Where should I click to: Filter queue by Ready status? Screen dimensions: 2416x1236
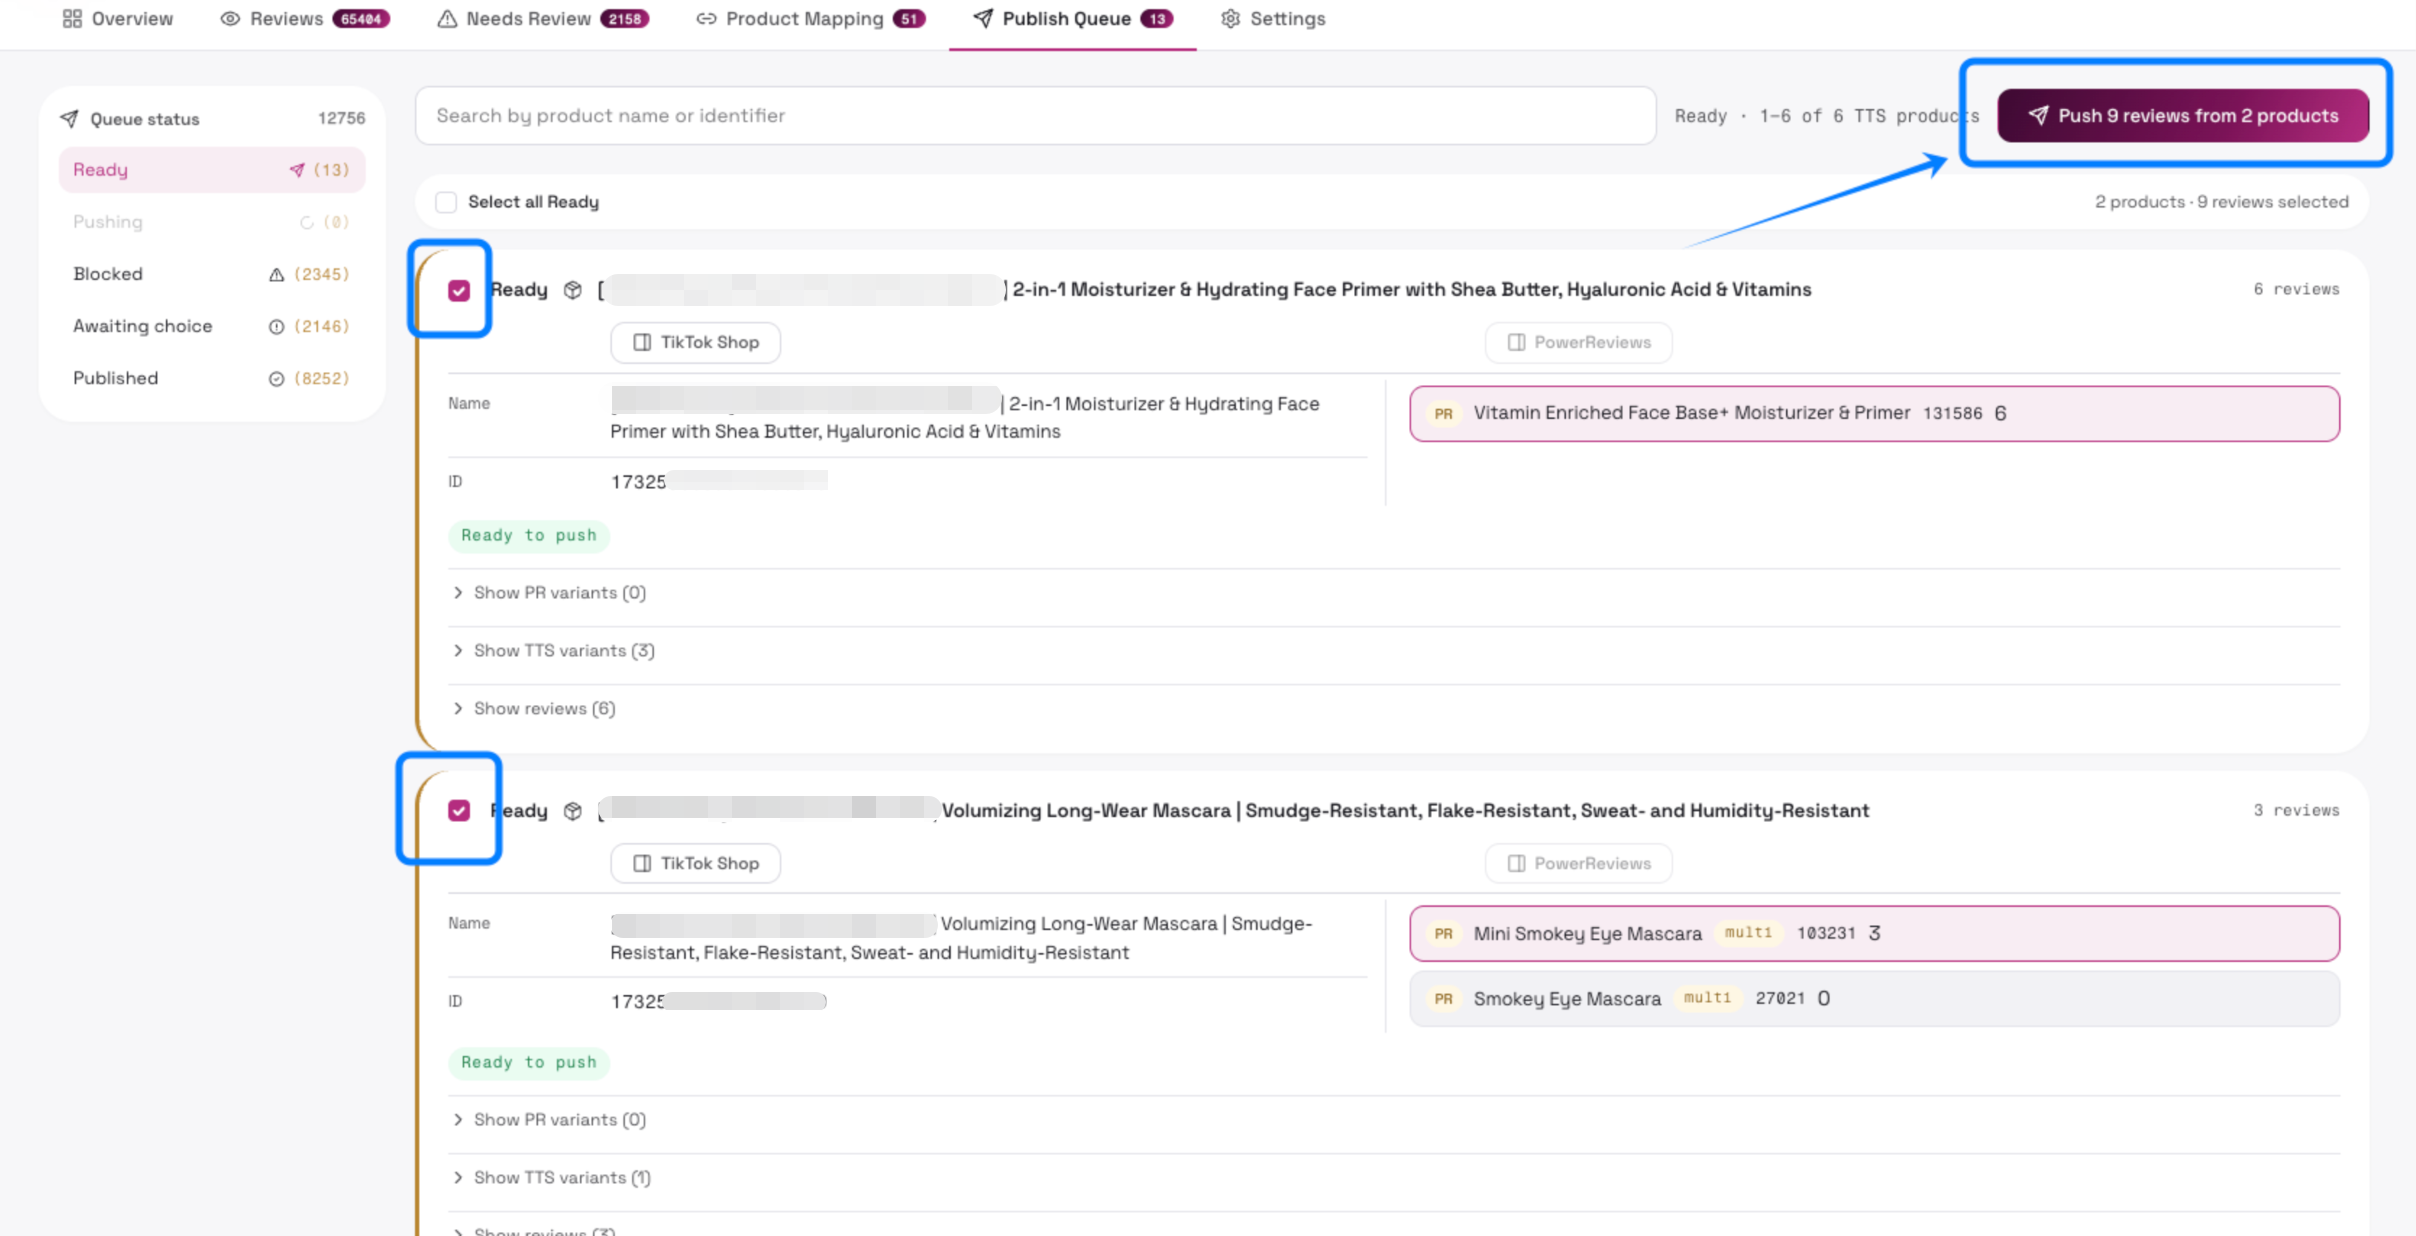click(x=212, y=170)
